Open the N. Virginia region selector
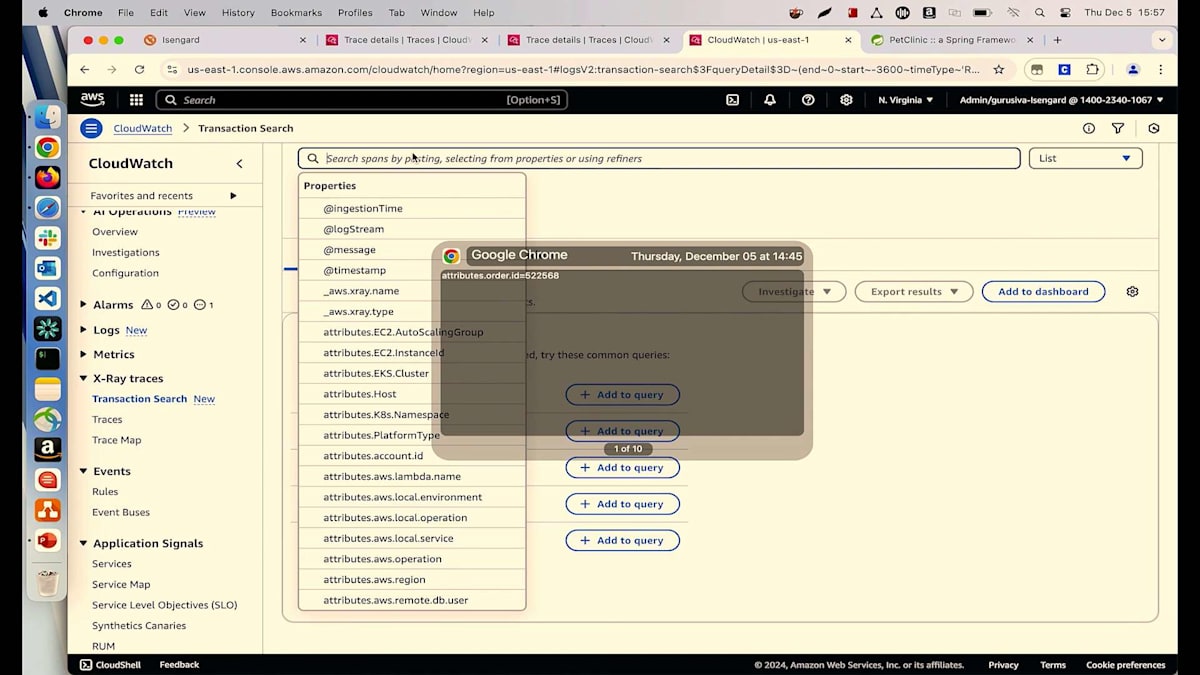 pyautogui.click(x=905, y=100)
